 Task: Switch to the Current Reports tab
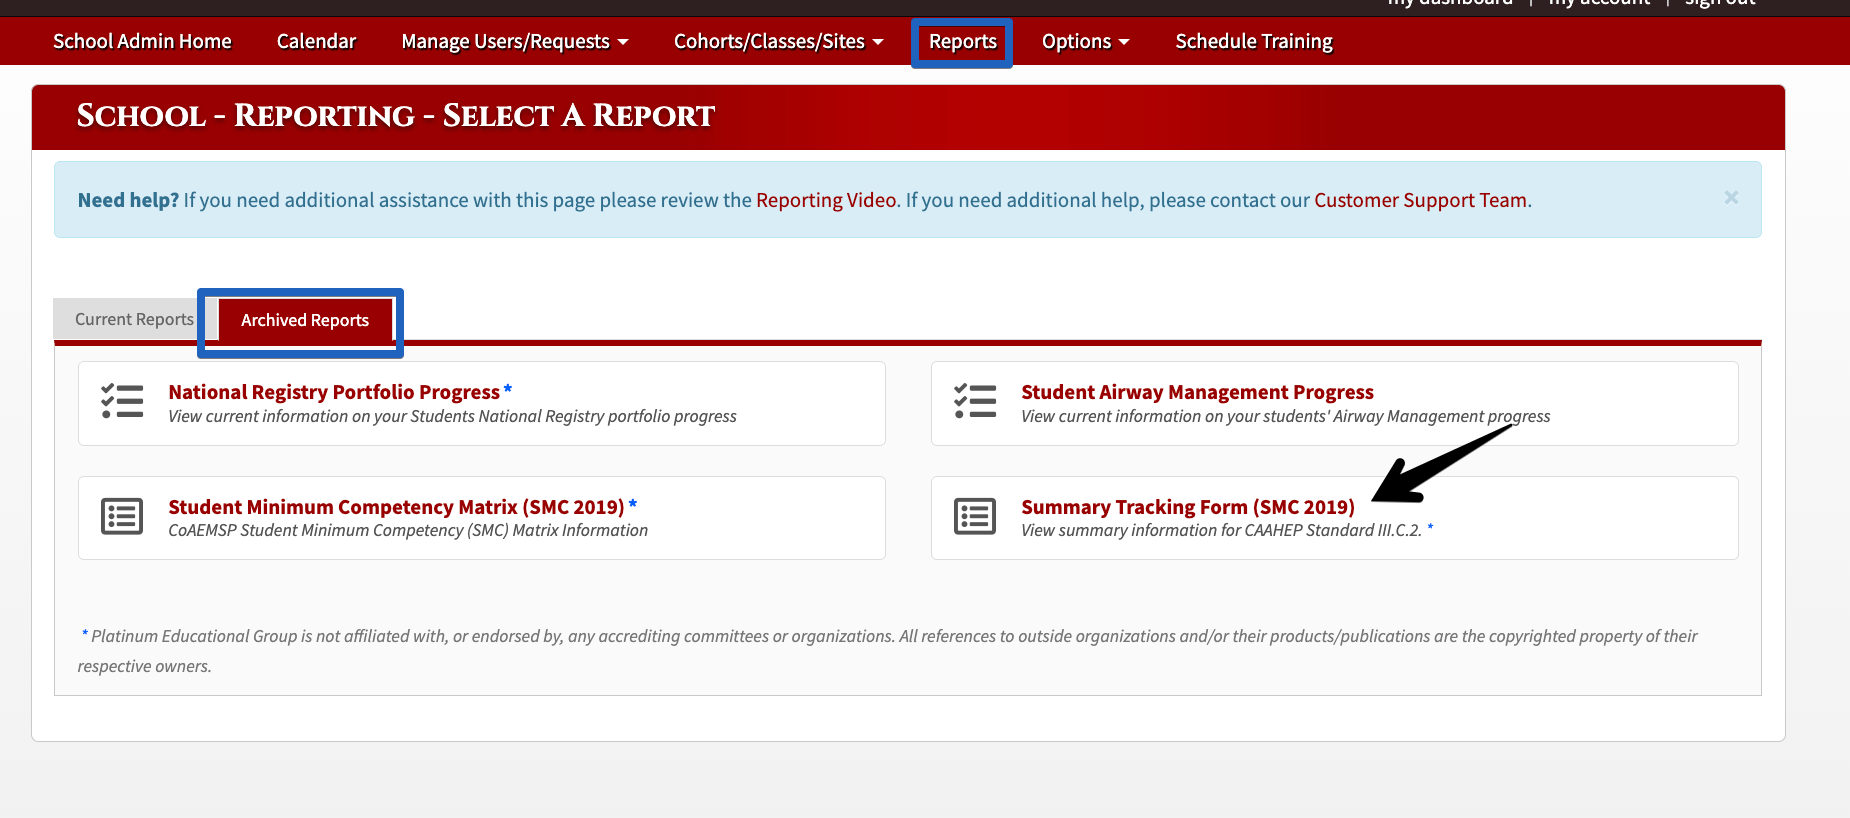pyautogui.click(x=134, y=319)
